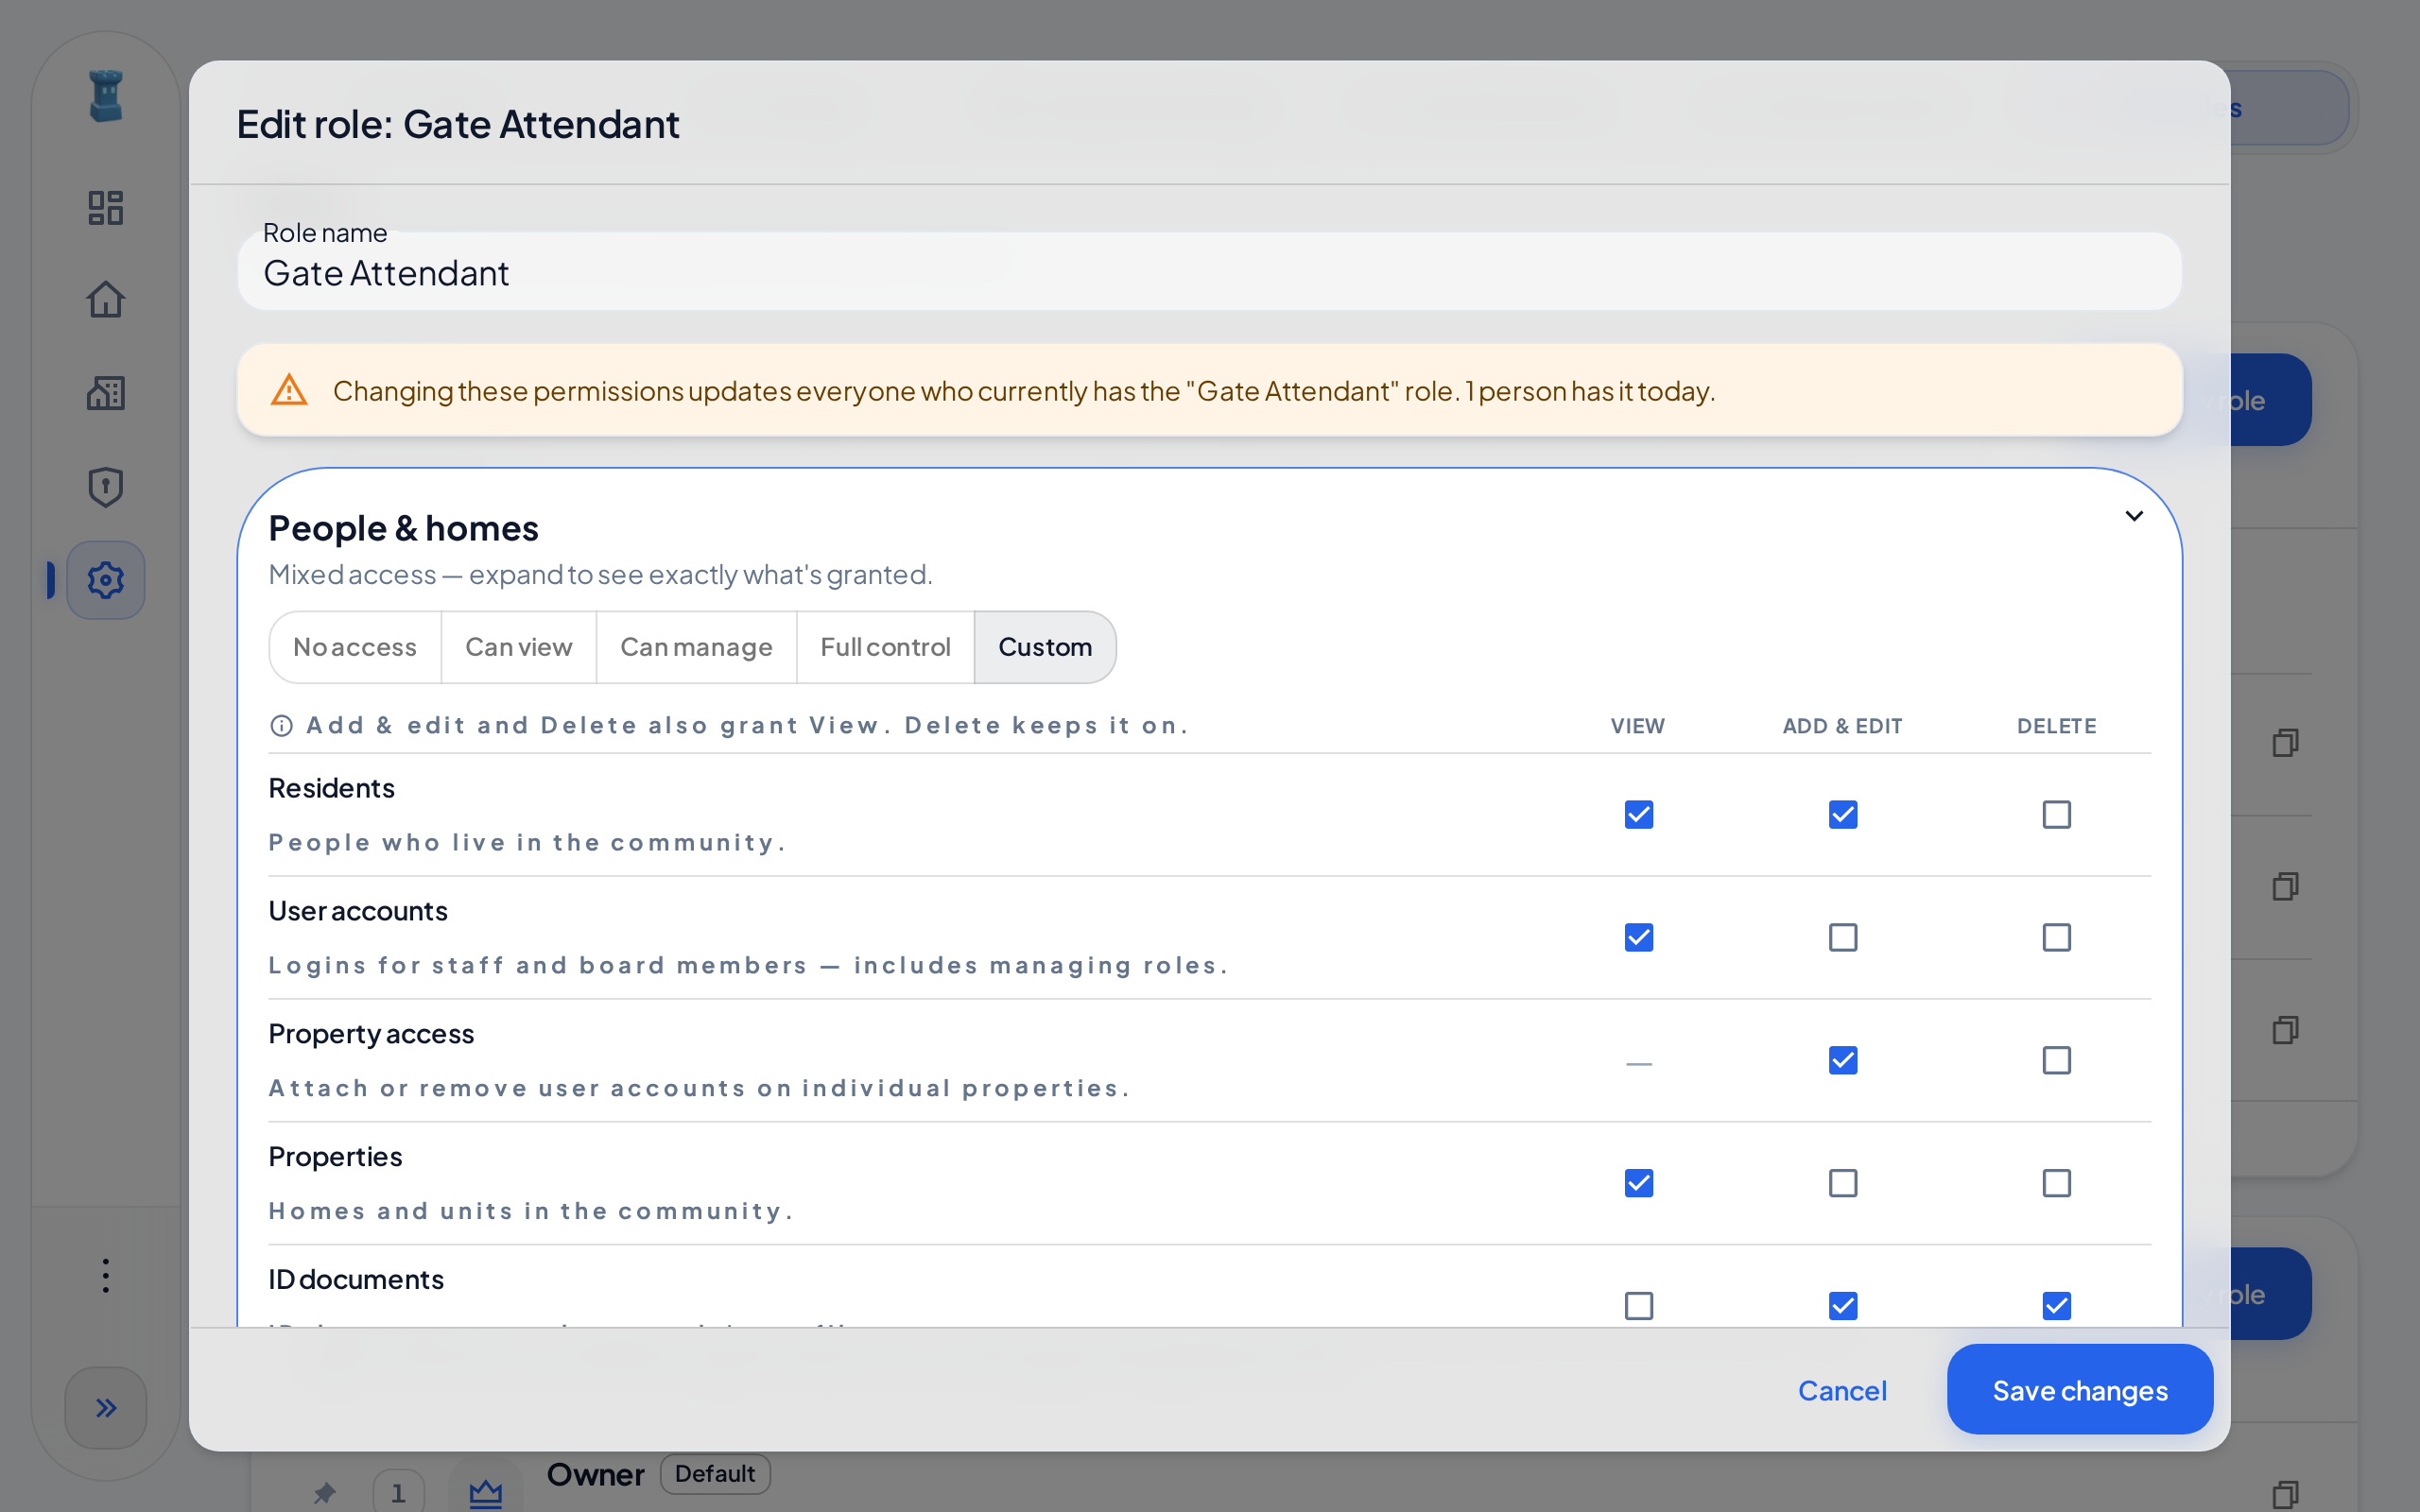This screenshot has height=1512, width=2420.
Task: Select the Custom preset
Action: pos(1046,648)
